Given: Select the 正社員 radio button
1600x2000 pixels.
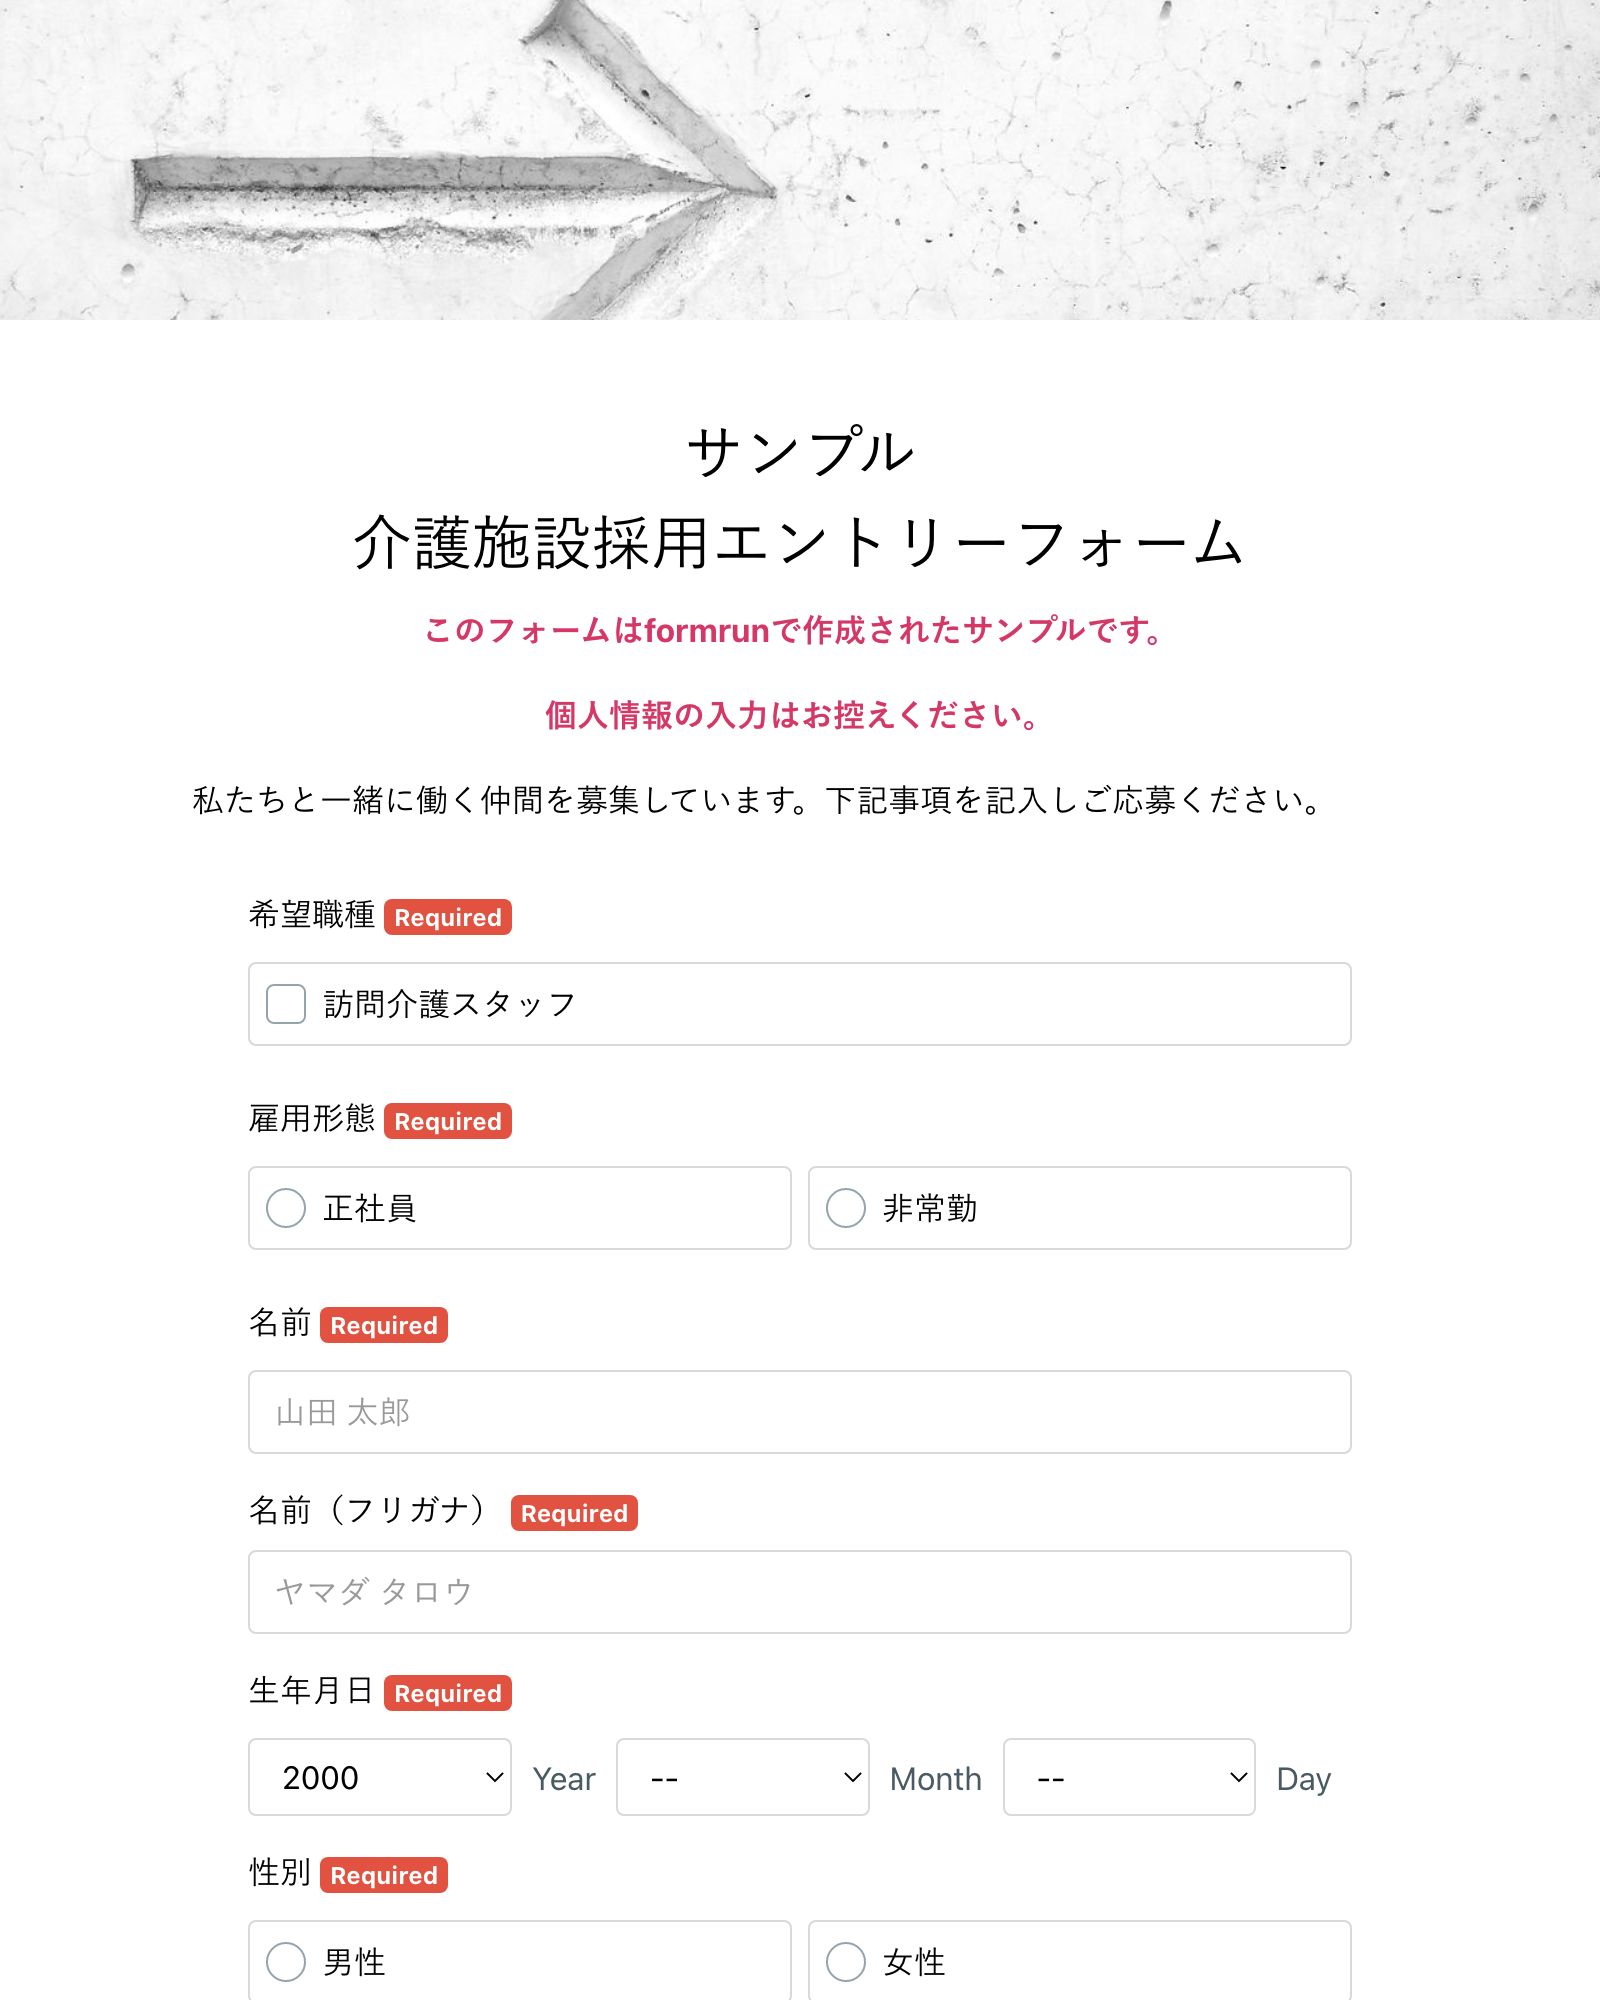Looking at the screenshot, I should 284,1209.
